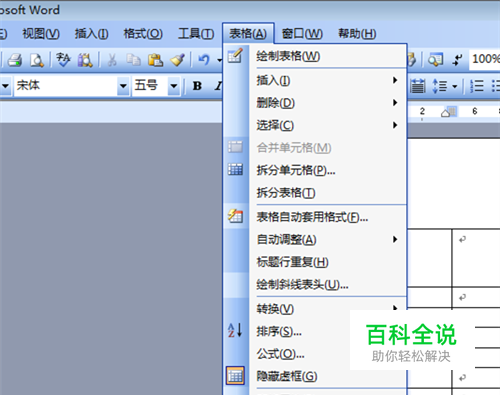Click show/hide formatting marks icon
500x395 pixels.
[x=458, y=60]
